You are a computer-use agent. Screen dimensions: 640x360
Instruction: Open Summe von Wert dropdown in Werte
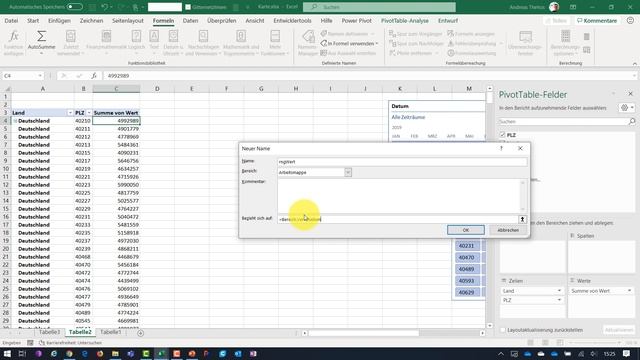629,291
